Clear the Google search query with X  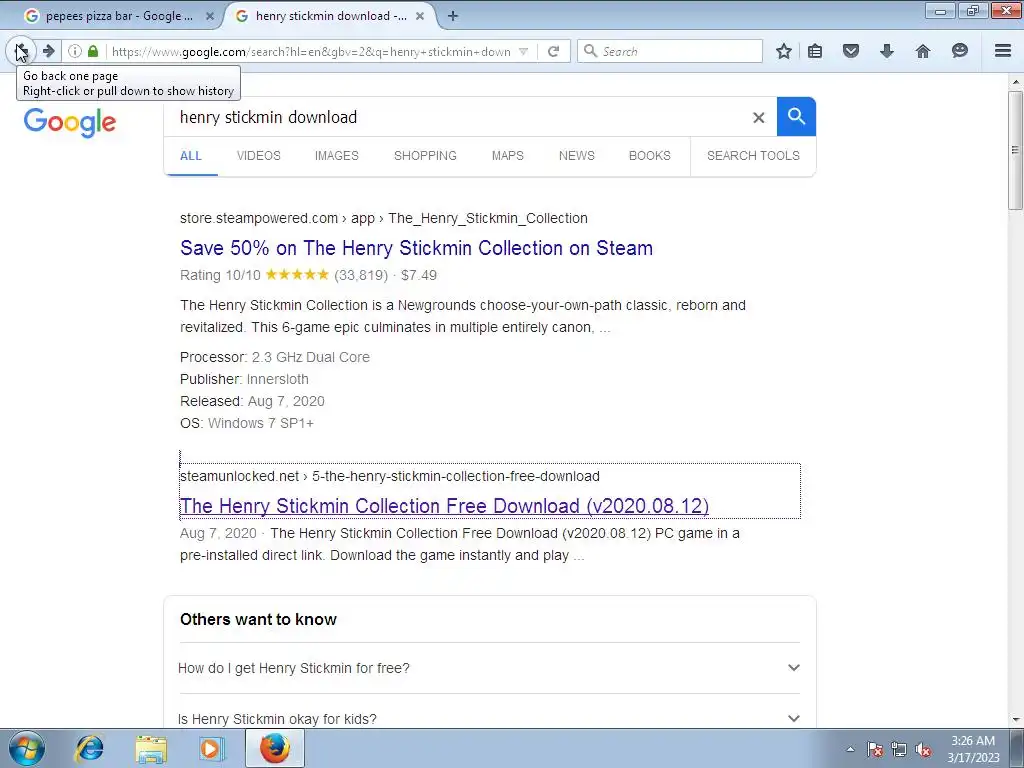758,118
